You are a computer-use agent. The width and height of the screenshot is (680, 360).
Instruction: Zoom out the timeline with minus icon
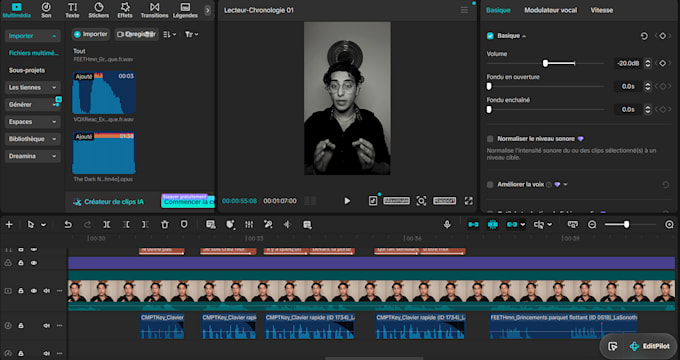click(592, 224)
